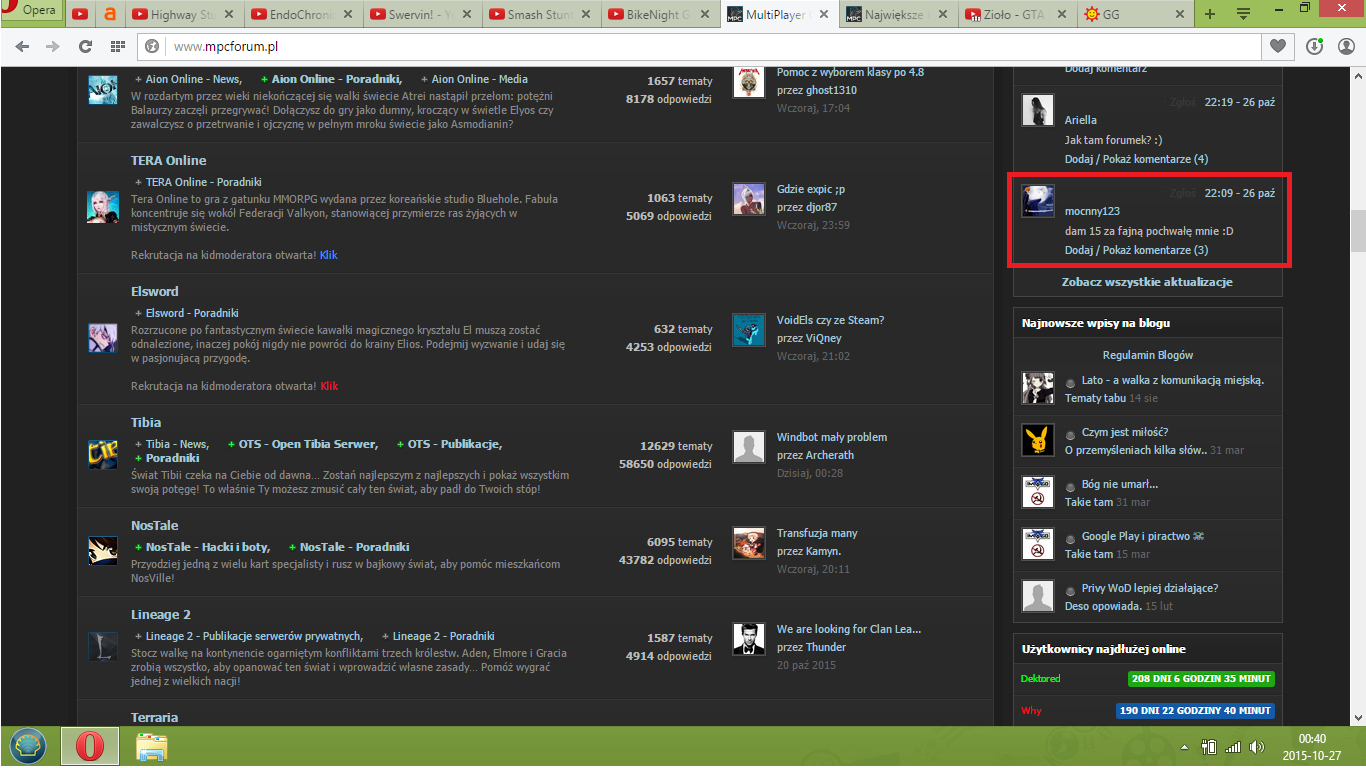Open Aion Online - Media subforum
Viewport: 1366px width, 768px height.
click(x=480, y=79)
